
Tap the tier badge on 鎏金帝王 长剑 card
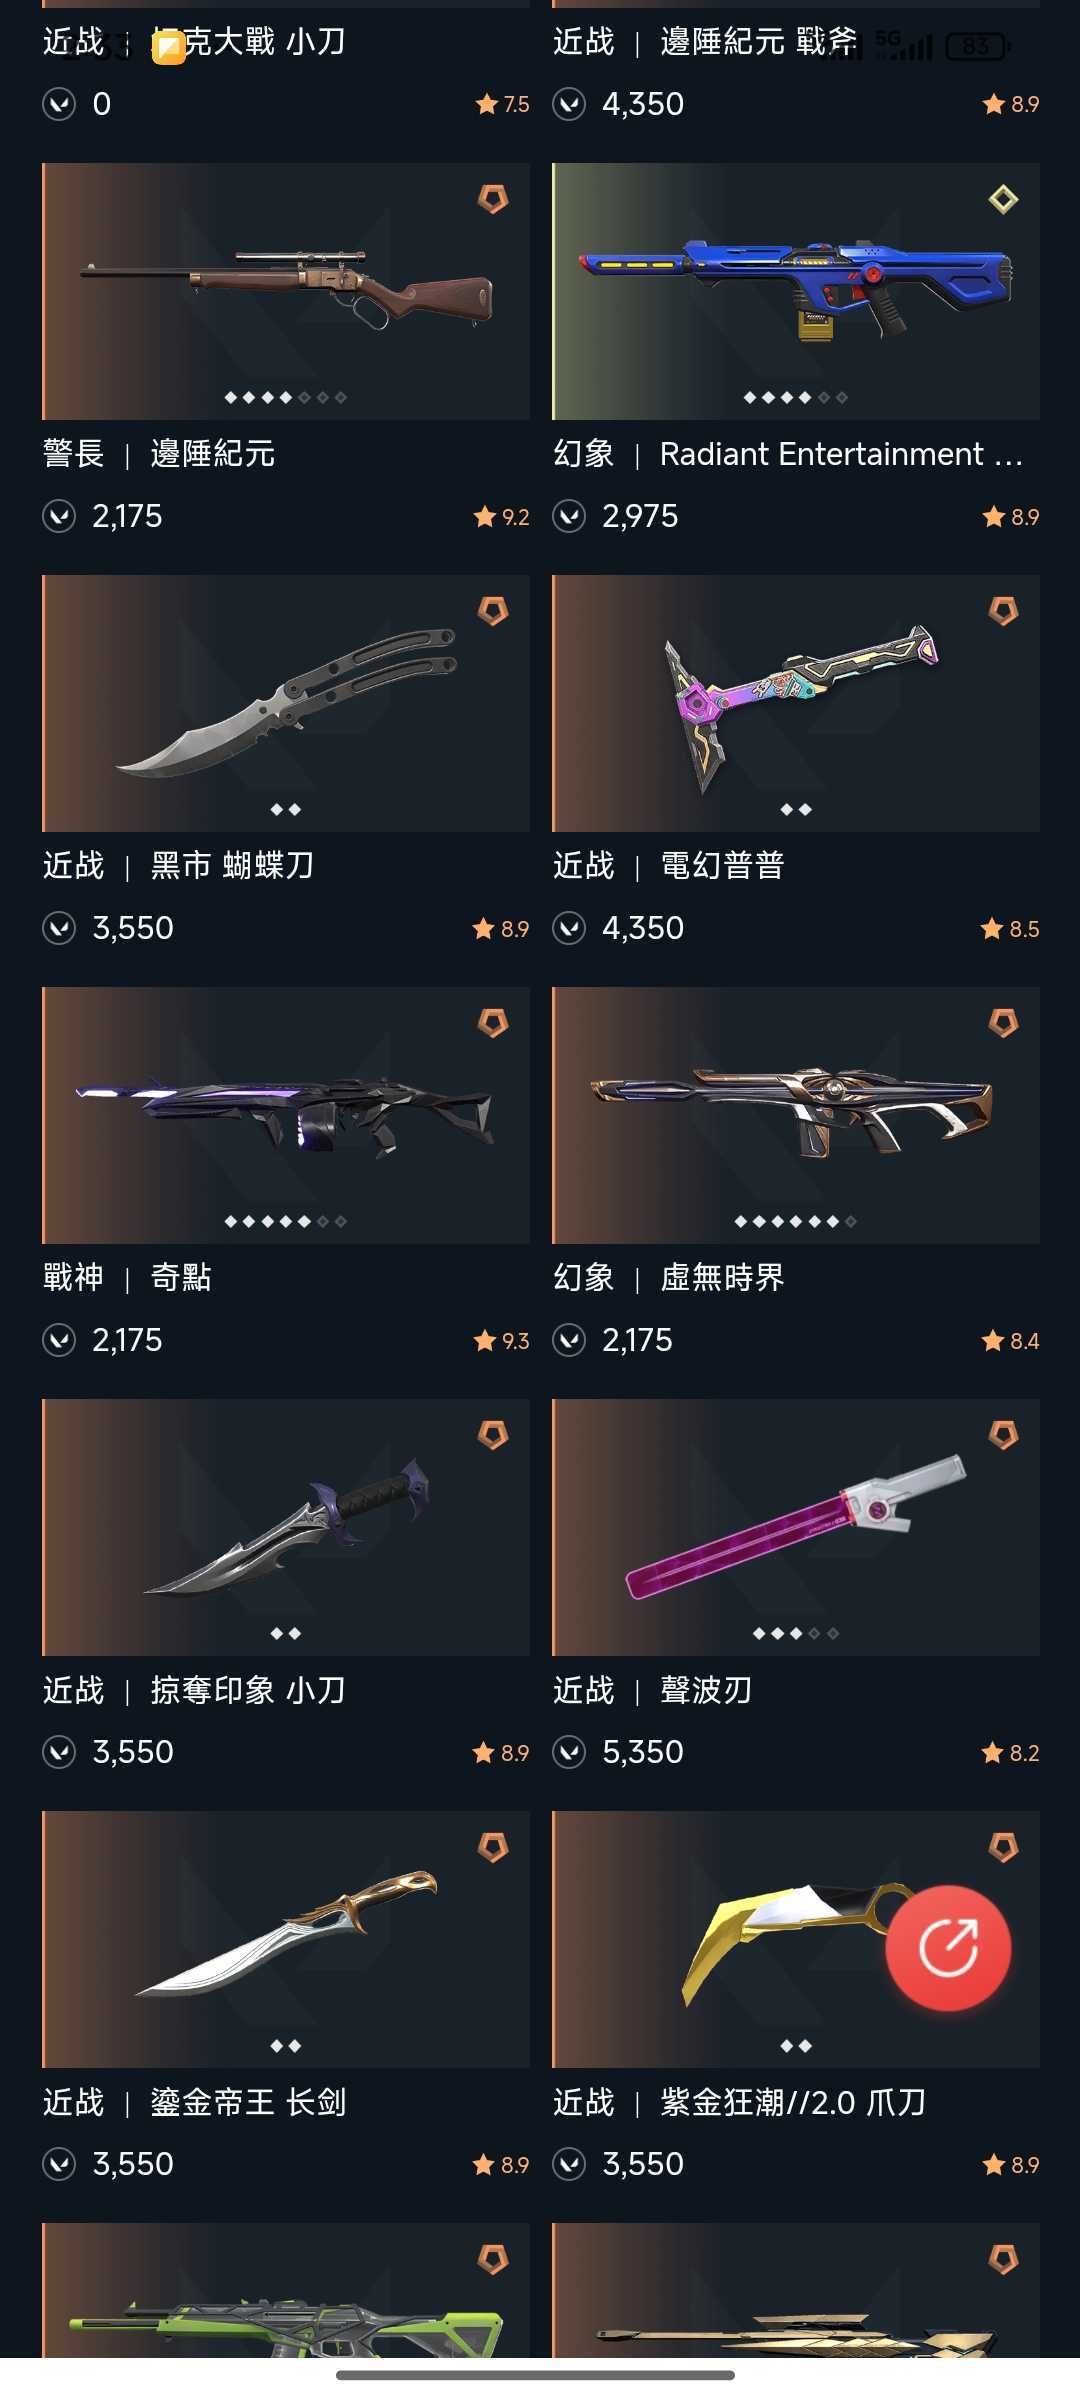[493, 1847]
